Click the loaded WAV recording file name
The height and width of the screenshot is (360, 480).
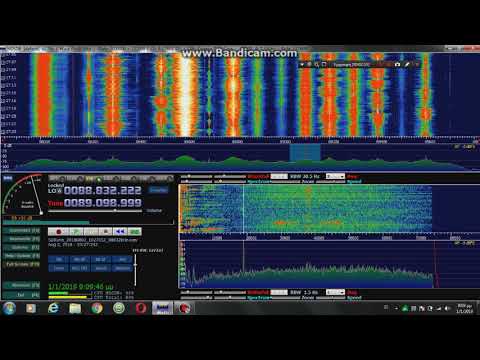pos(93,240)
